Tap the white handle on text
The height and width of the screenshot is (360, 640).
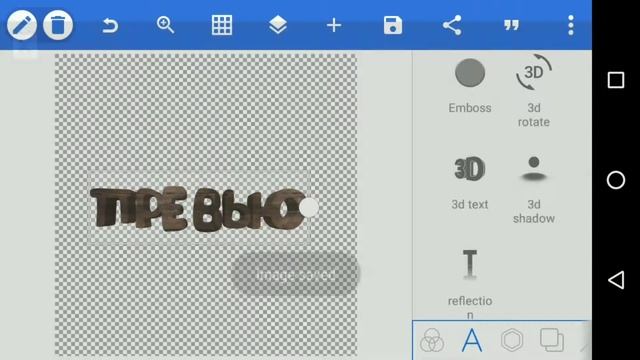pos(309,208)
